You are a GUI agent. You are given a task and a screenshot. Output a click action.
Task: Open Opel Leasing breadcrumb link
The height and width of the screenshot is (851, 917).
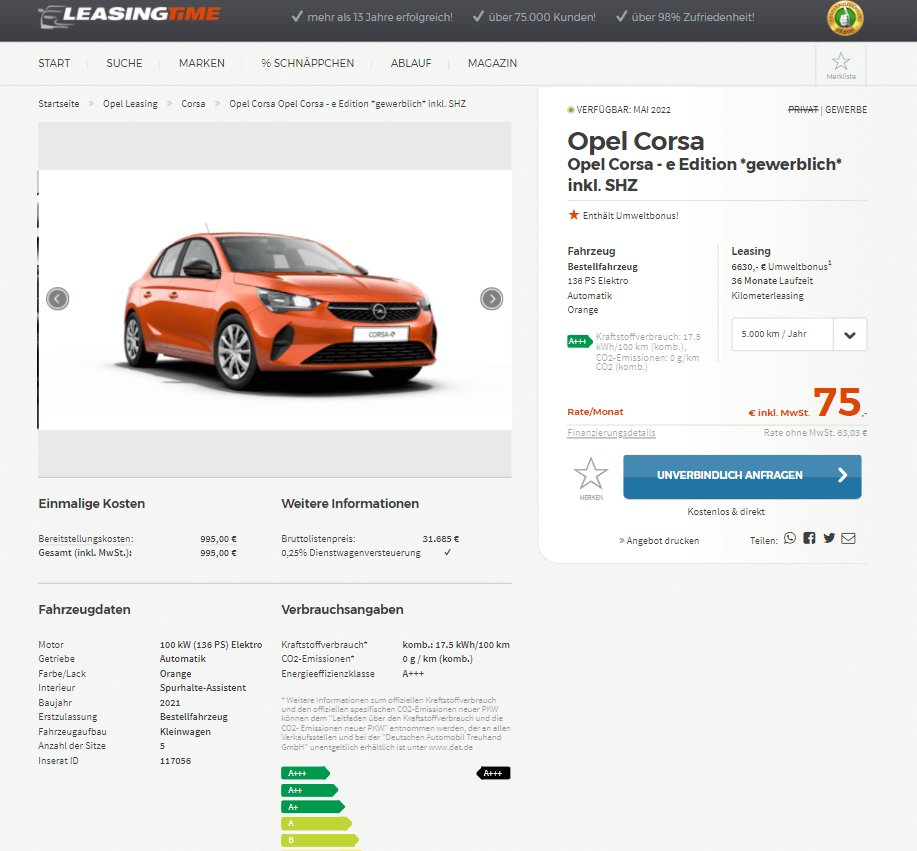click(x=130, y=104)
